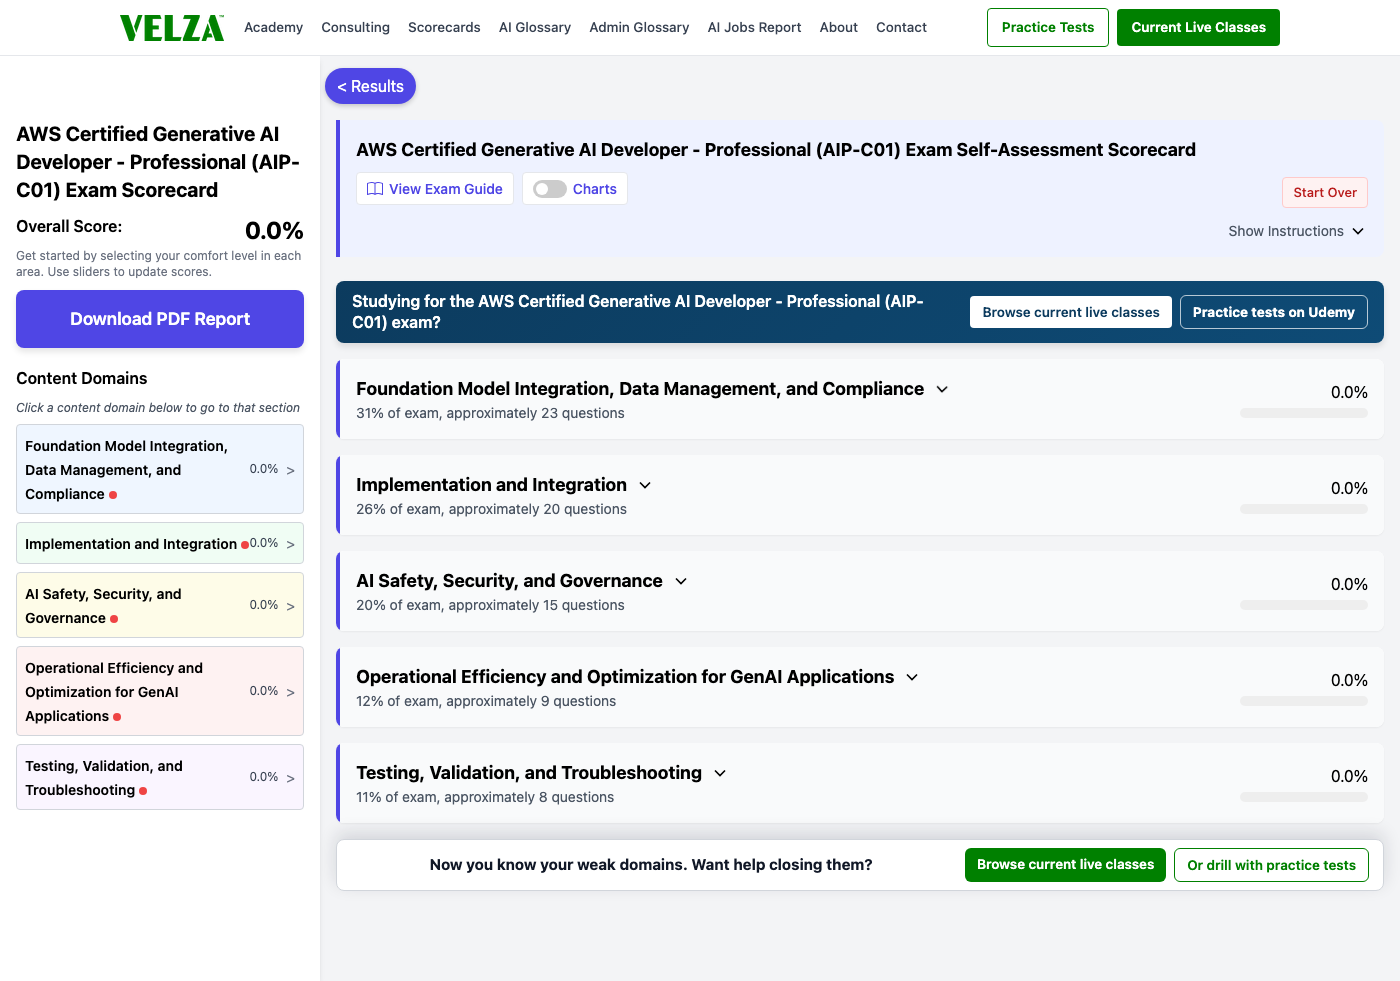The image size is (1400, 981).
Task: Open sidebar arrow for Operational Efficiency domain
Action: [x=291, y=692]
